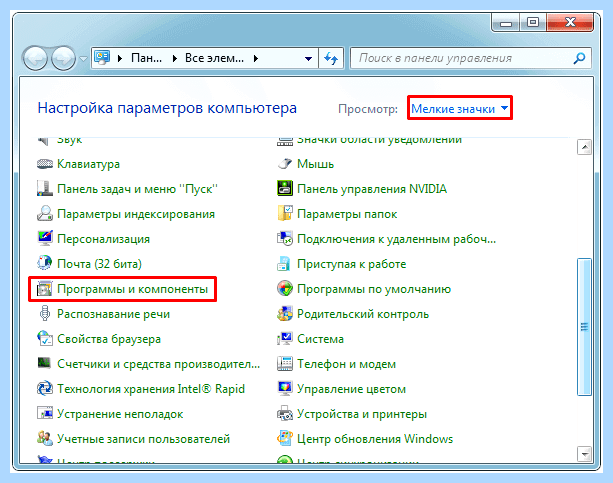Click the remote desktop connections icon

pos(285,239)
